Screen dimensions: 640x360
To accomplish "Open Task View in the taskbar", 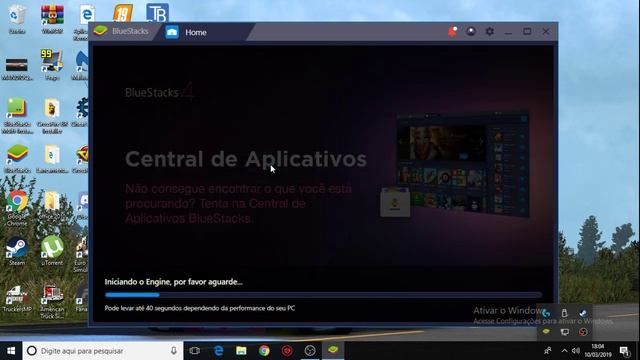I will click(195, 351).
